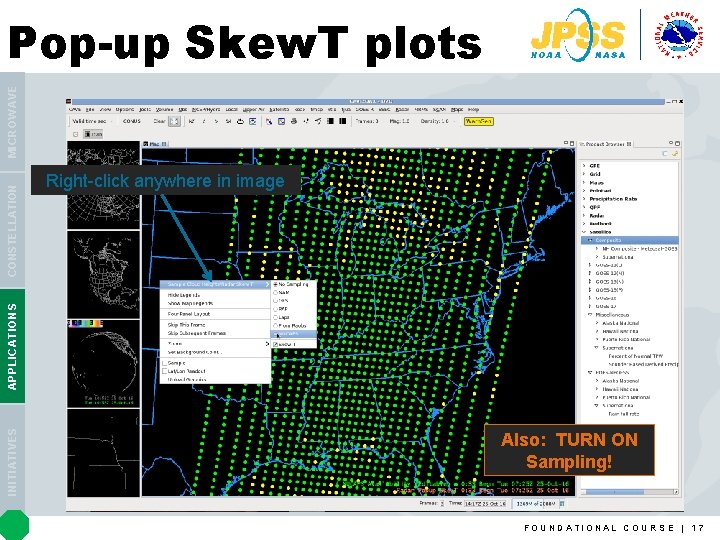
Task: Select Percent of Normal TPW item
Action: [636, 356]
